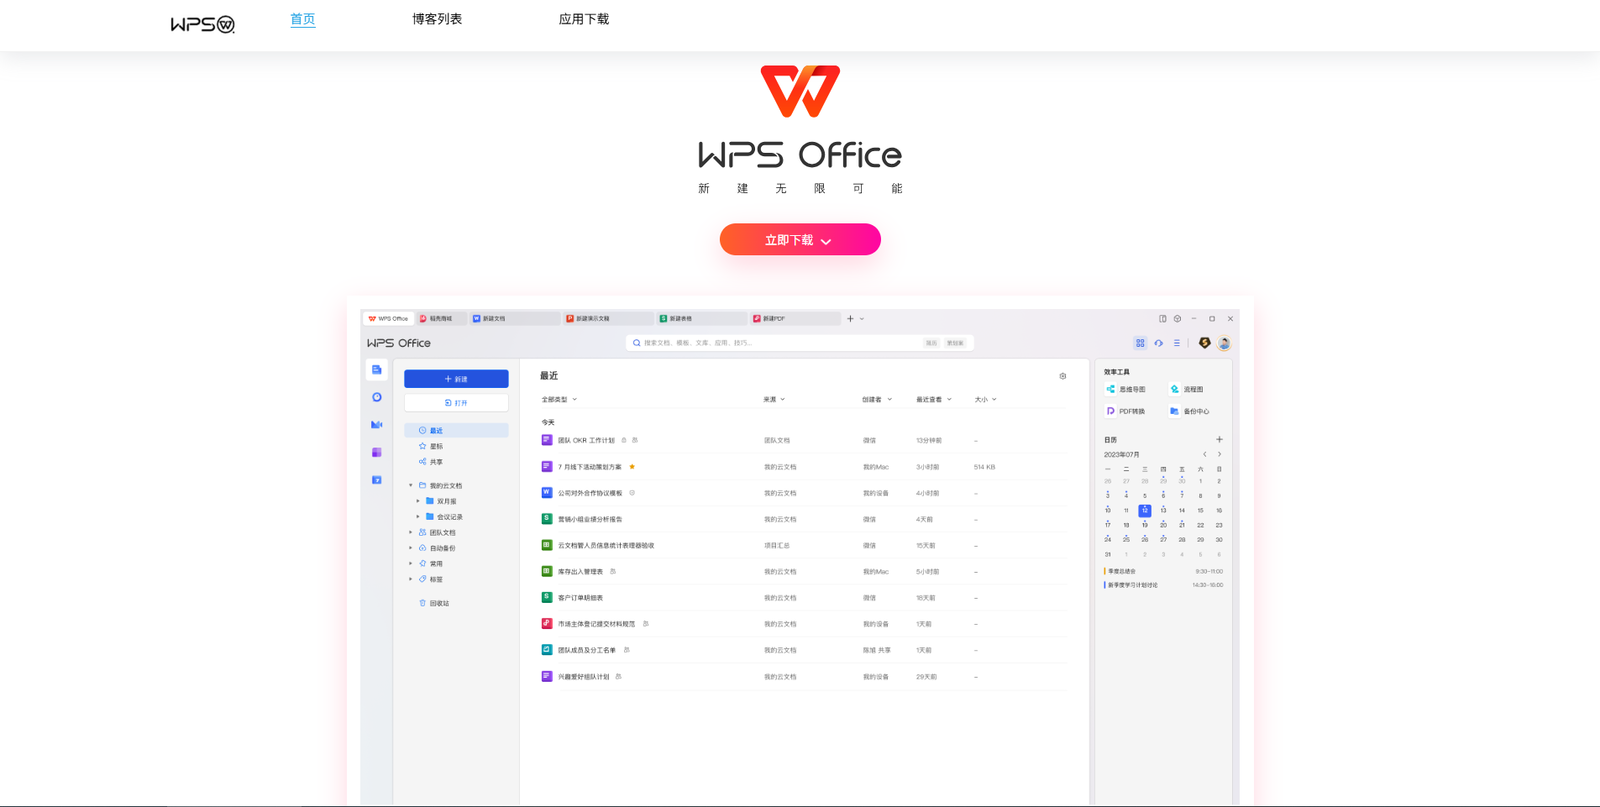Open file 公司对外合作协议模板
The width and height of the screenshot is (1600, 807).
(x=590, y=493)
